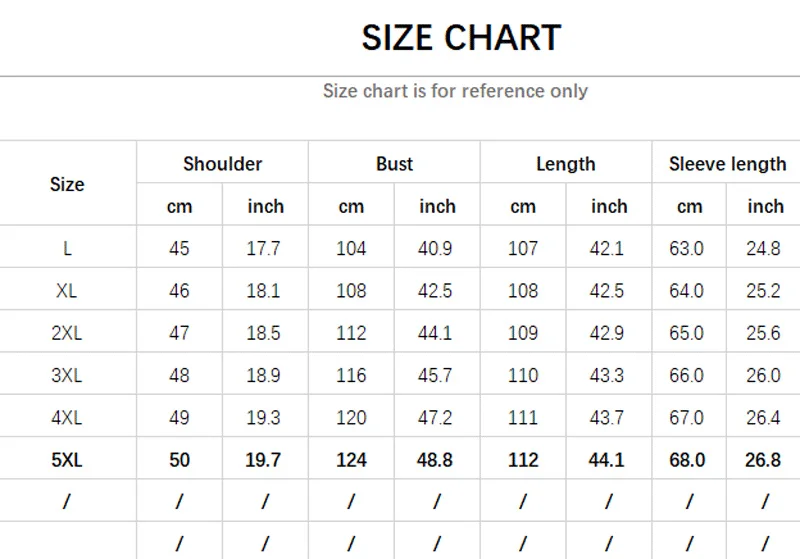Screen dimensions: 800x559
Task: Click the L bust inch value 40.9
Action: coord(436,249)
